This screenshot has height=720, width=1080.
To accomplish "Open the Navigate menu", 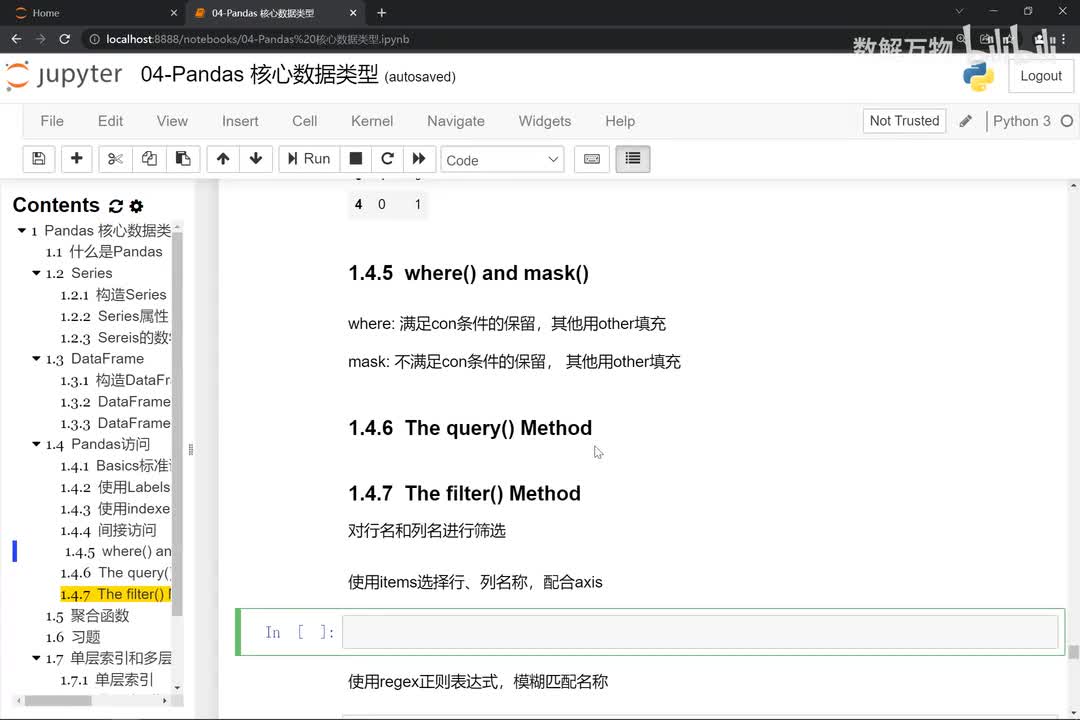I will pos(456,121).
